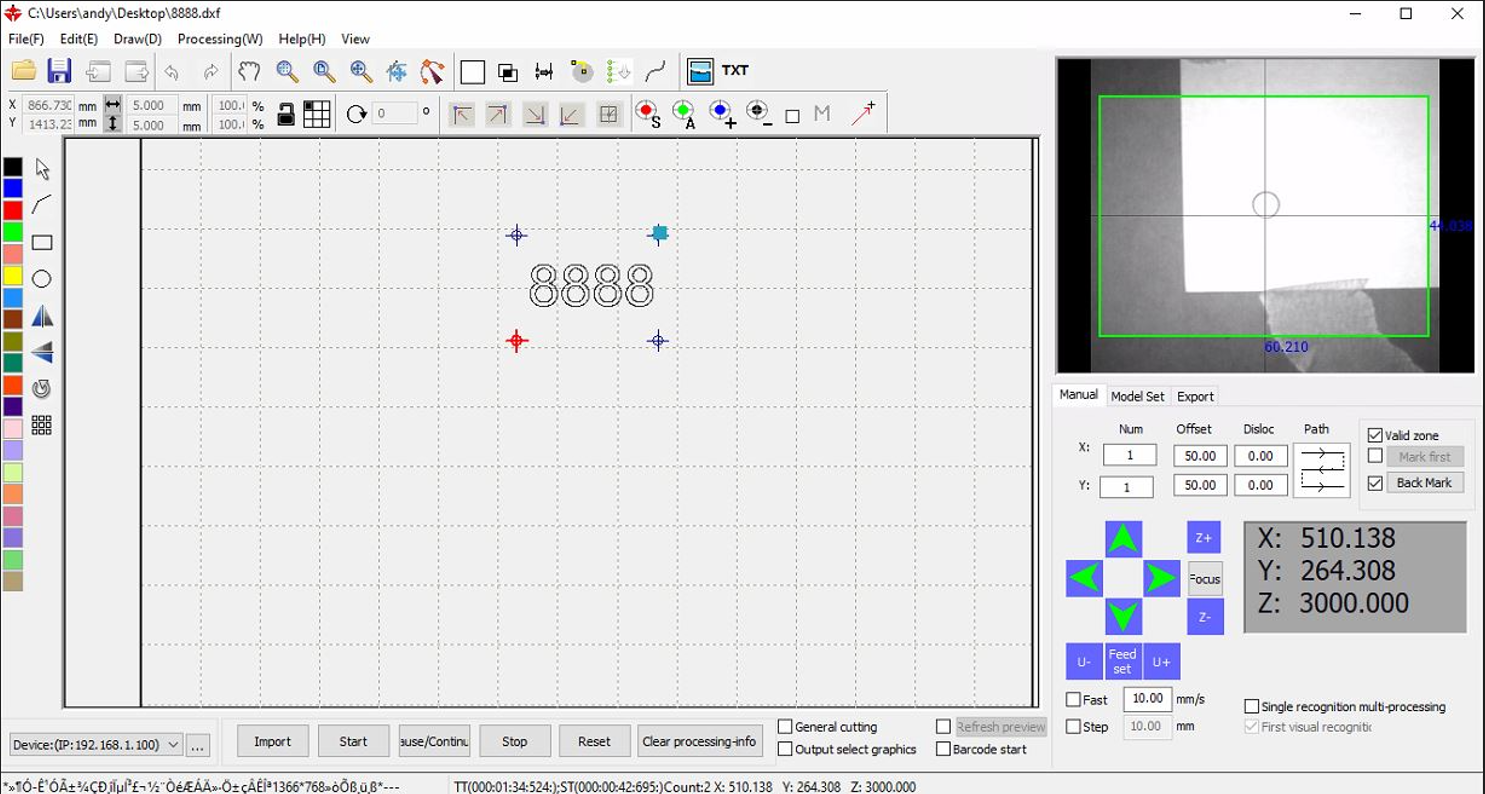Select the rectangle drawing tool
This screenshot has height=794, width=1485.
42,243
